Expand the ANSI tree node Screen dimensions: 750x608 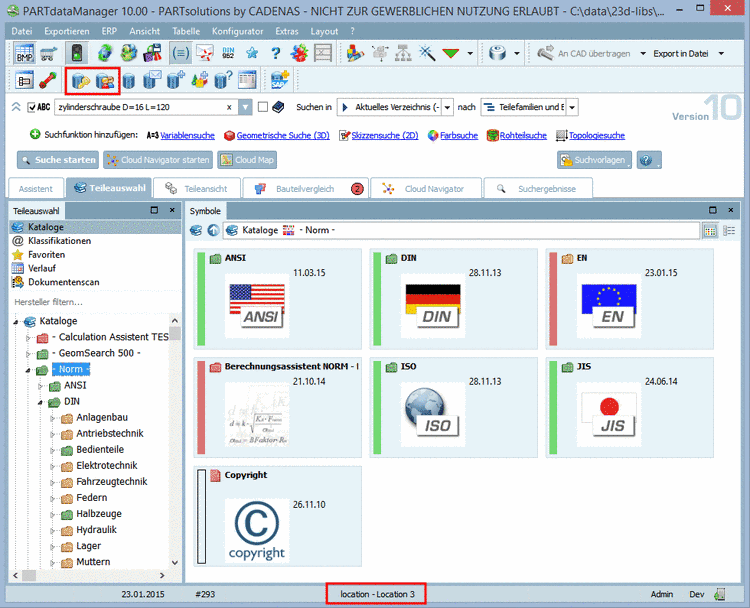pos(41,386)
